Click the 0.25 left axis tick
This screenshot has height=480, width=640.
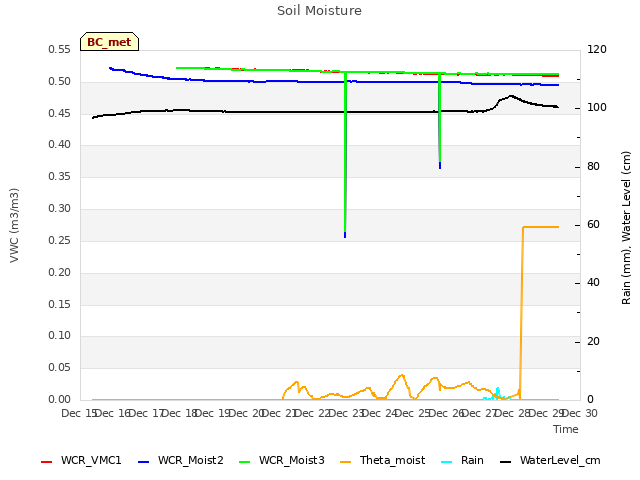pos(59,240)
